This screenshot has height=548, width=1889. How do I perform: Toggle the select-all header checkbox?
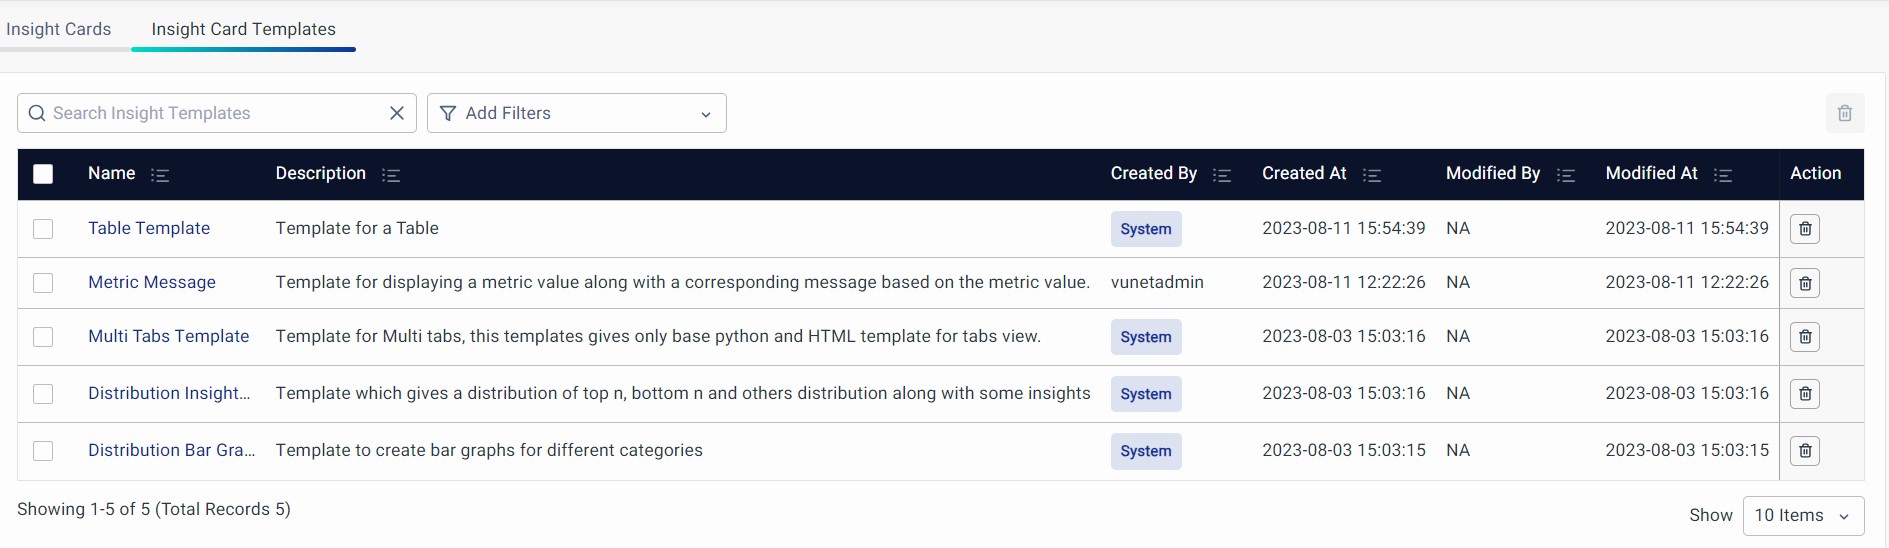[43, 174]
